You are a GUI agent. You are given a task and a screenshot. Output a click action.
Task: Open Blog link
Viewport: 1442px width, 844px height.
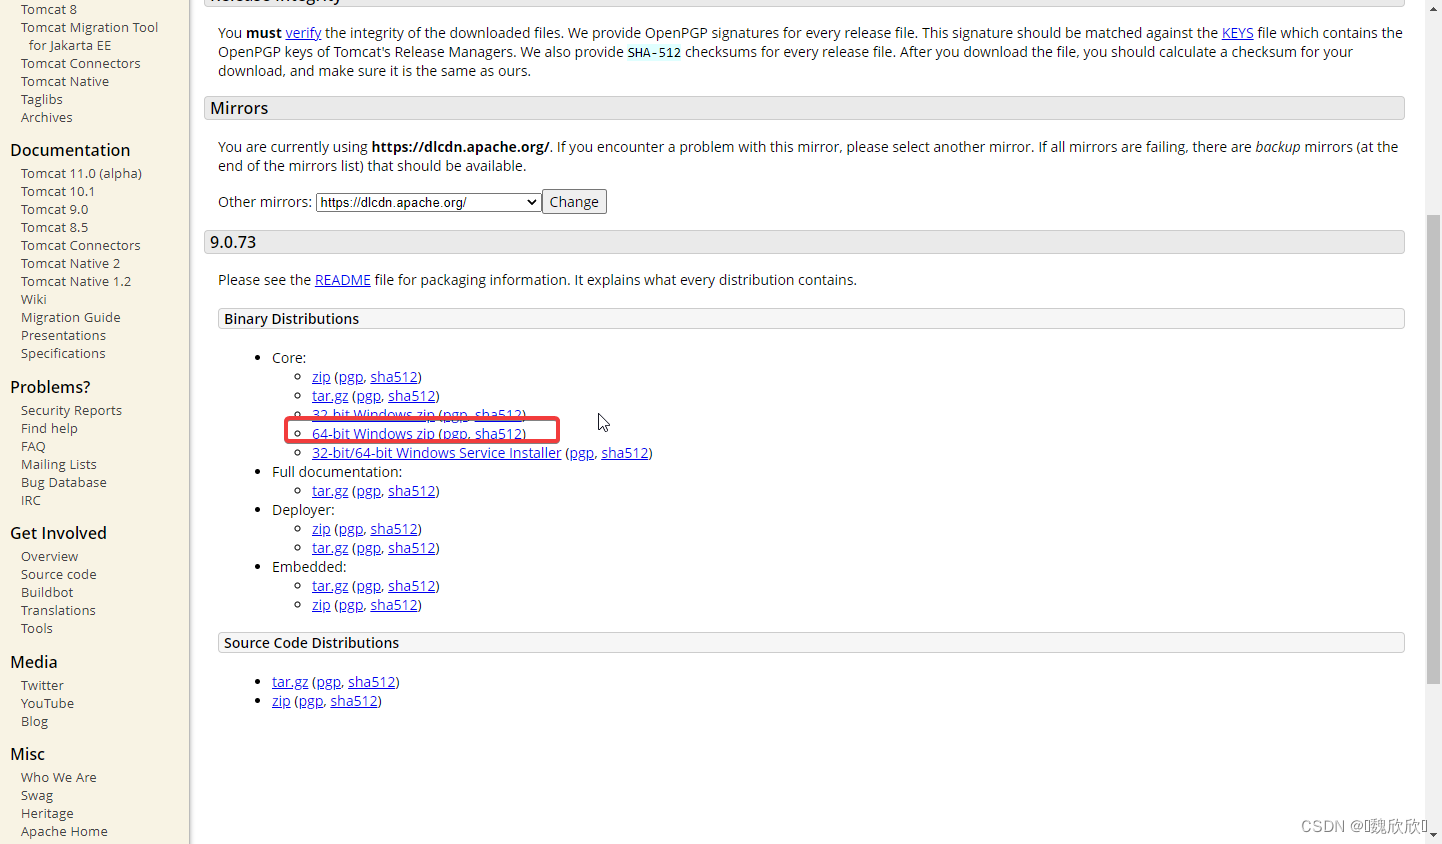(x=34, y=721)
